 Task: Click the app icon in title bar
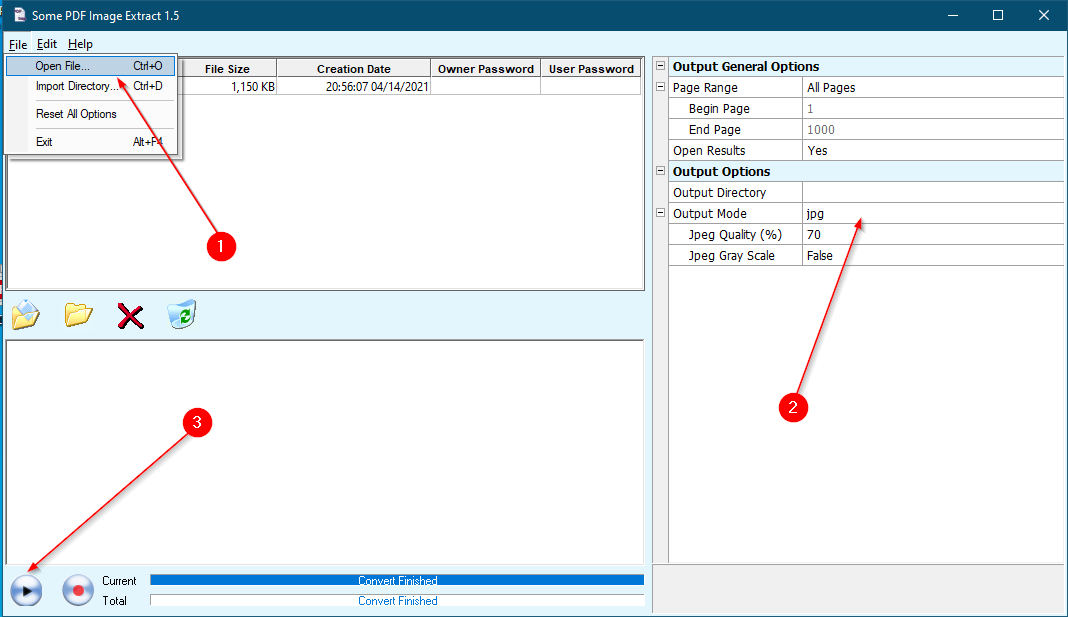(19, 15)
